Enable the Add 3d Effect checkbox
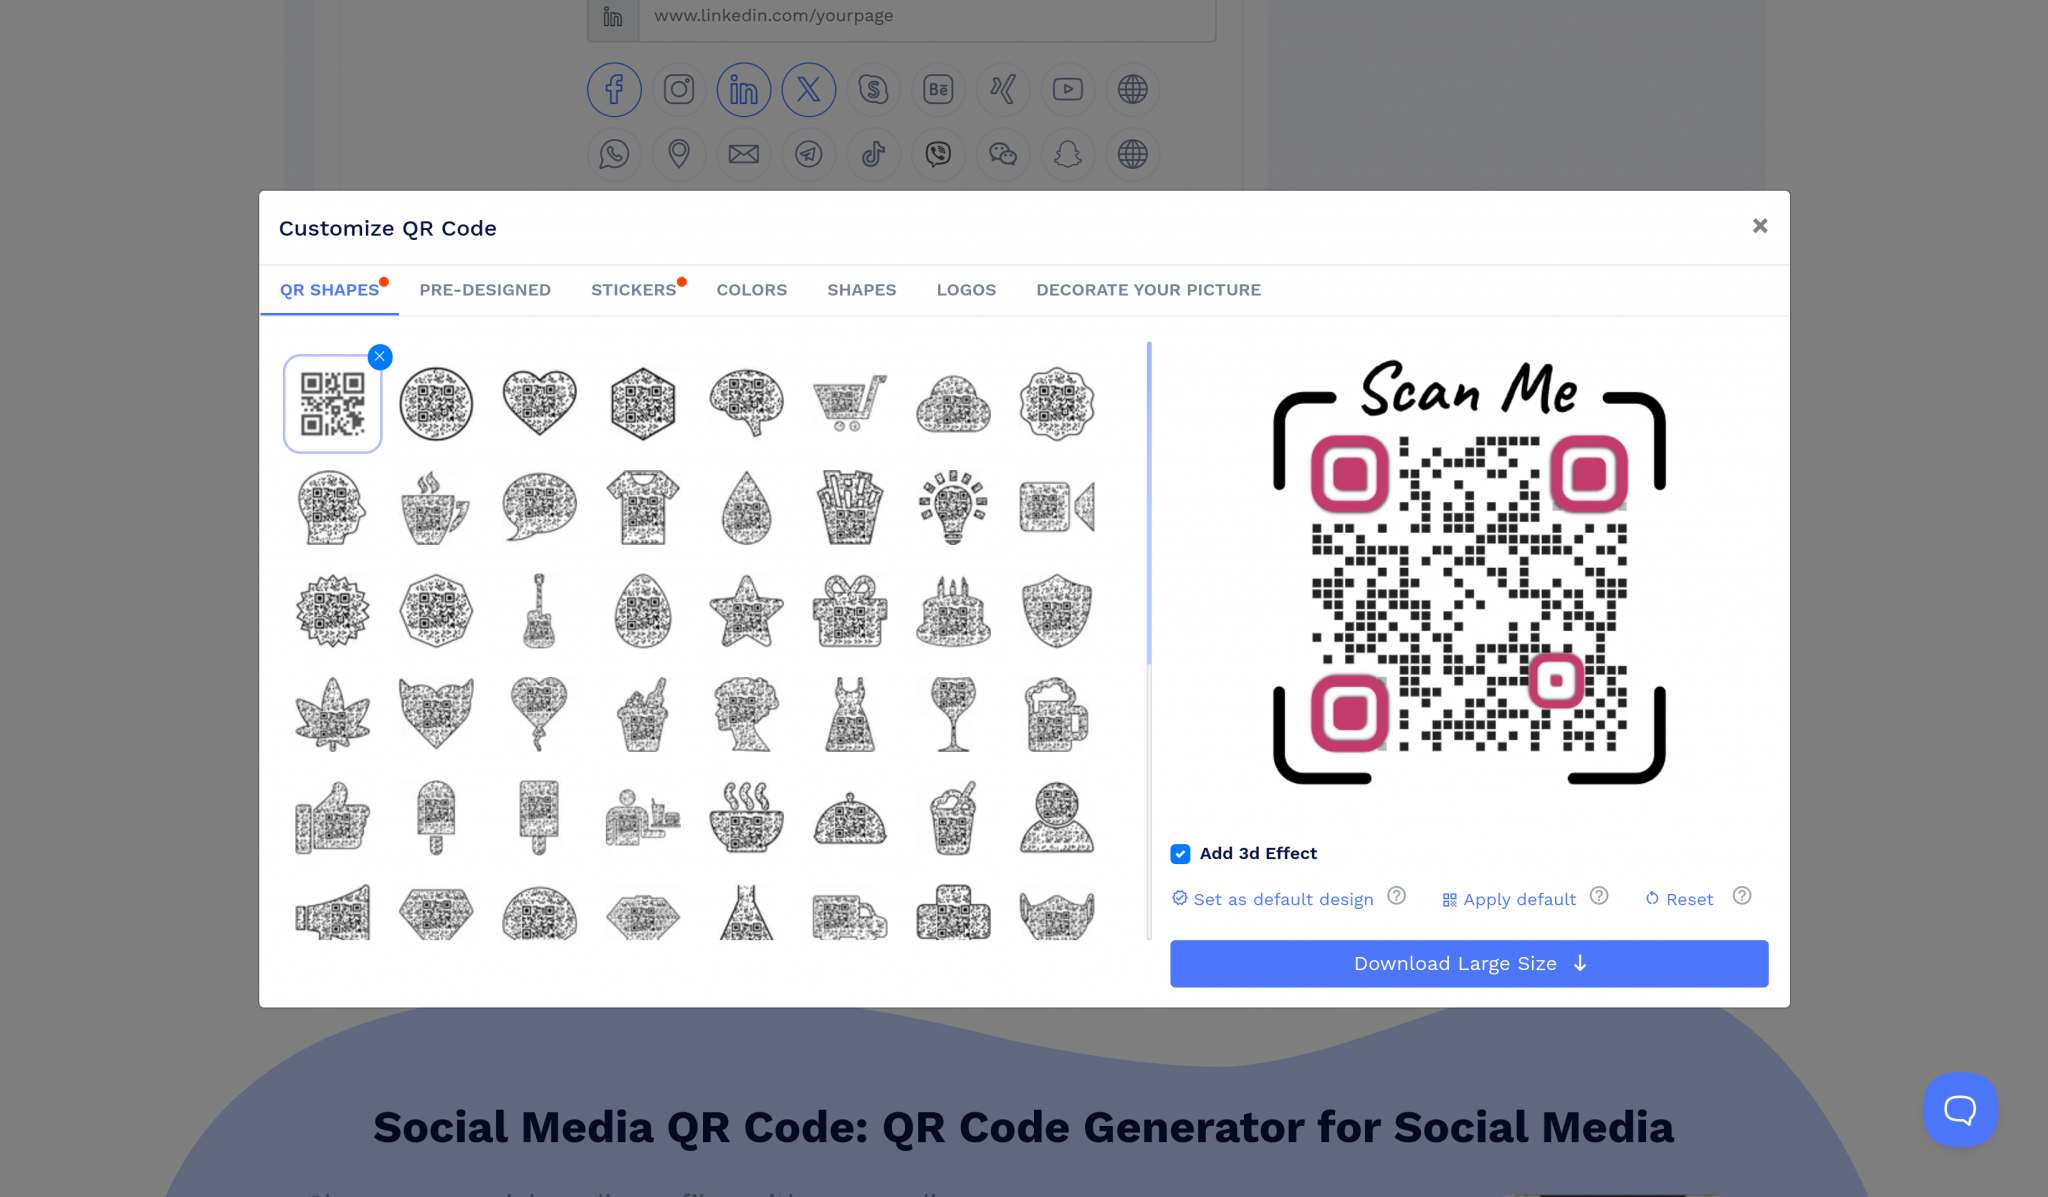The height and width of the screenshot is (1197, 2048). coord(1180,854)
